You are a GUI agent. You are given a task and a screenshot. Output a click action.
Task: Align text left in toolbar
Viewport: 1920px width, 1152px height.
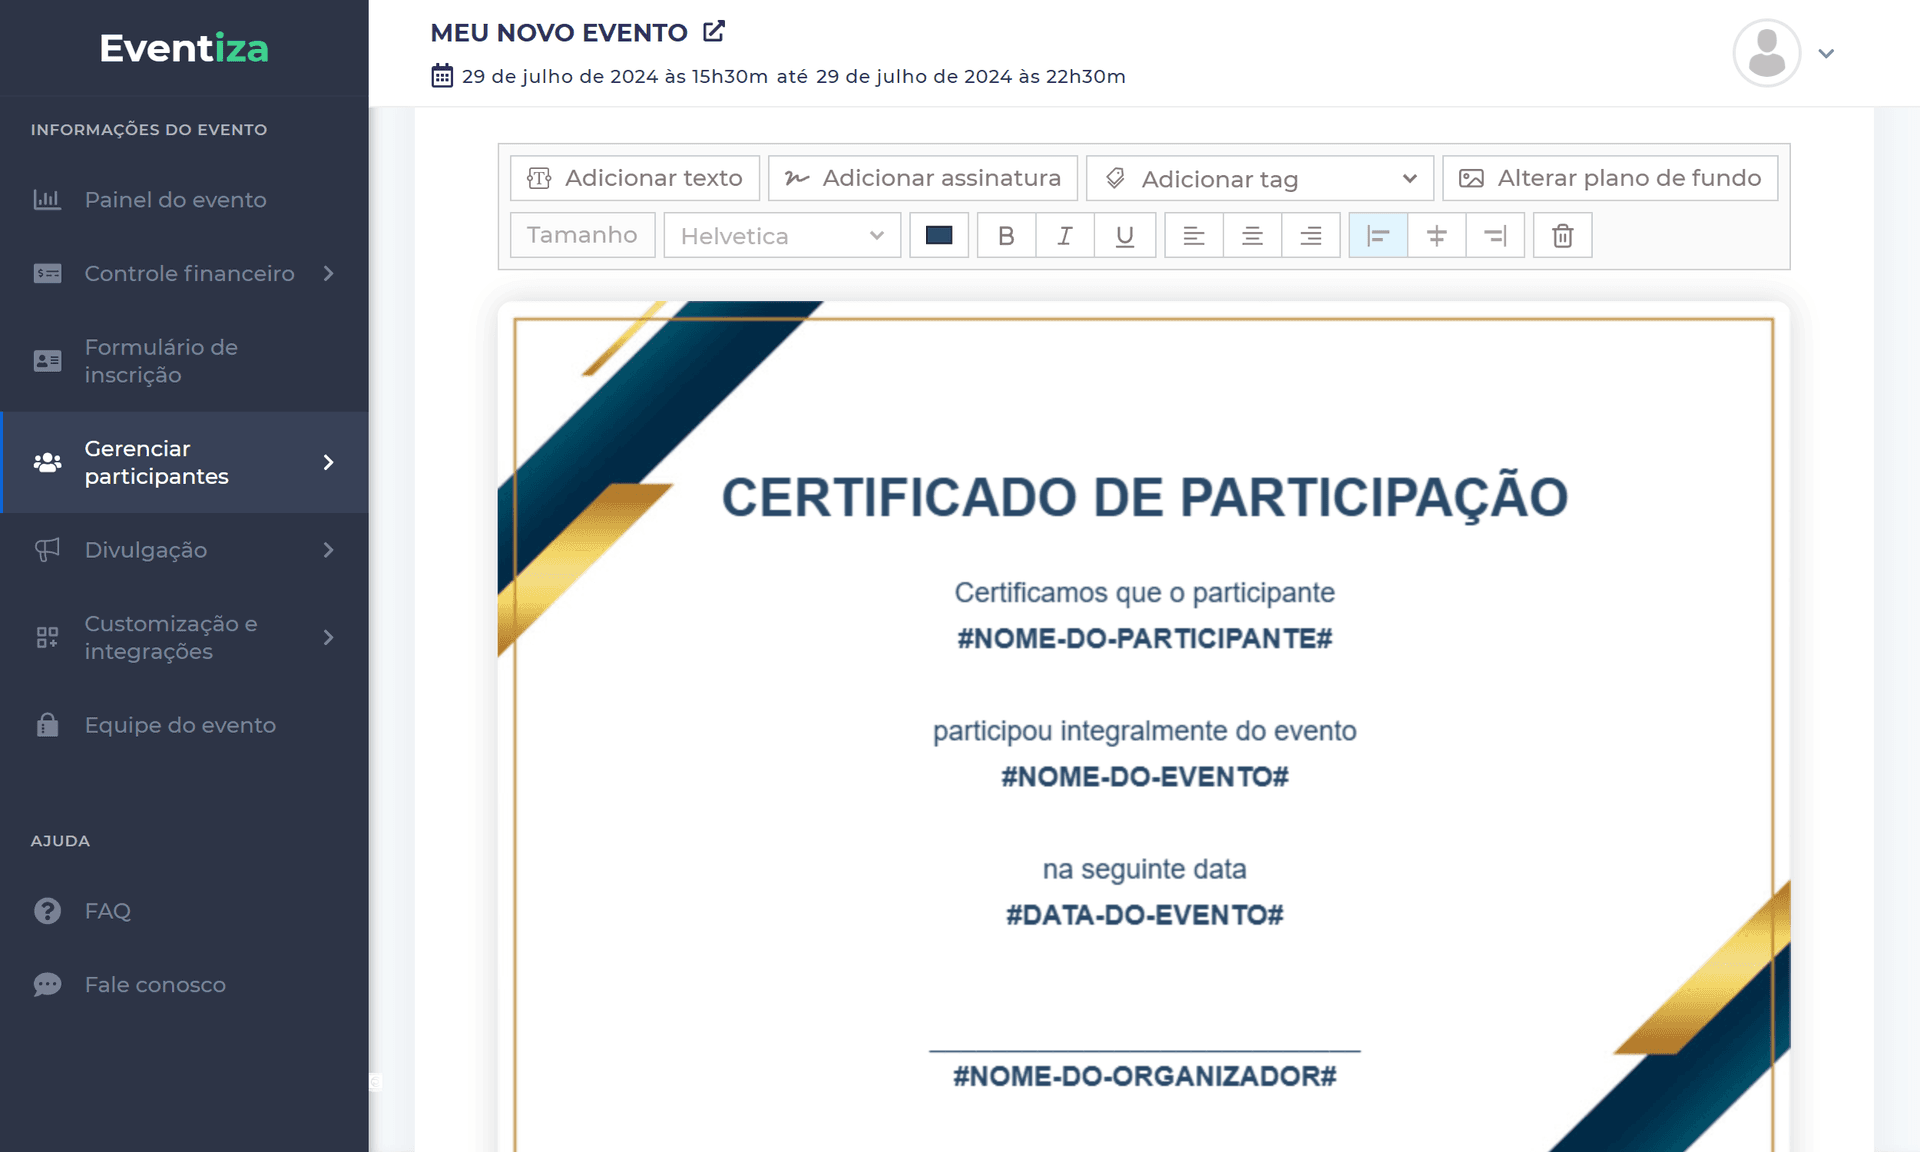pyautogui.click(x=1193, y=236)
